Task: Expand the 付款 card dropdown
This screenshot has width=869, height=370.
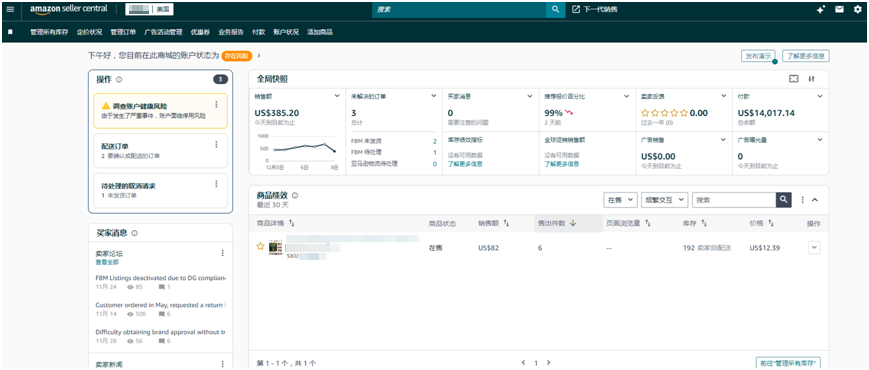Action: click(x=820, y=96)
